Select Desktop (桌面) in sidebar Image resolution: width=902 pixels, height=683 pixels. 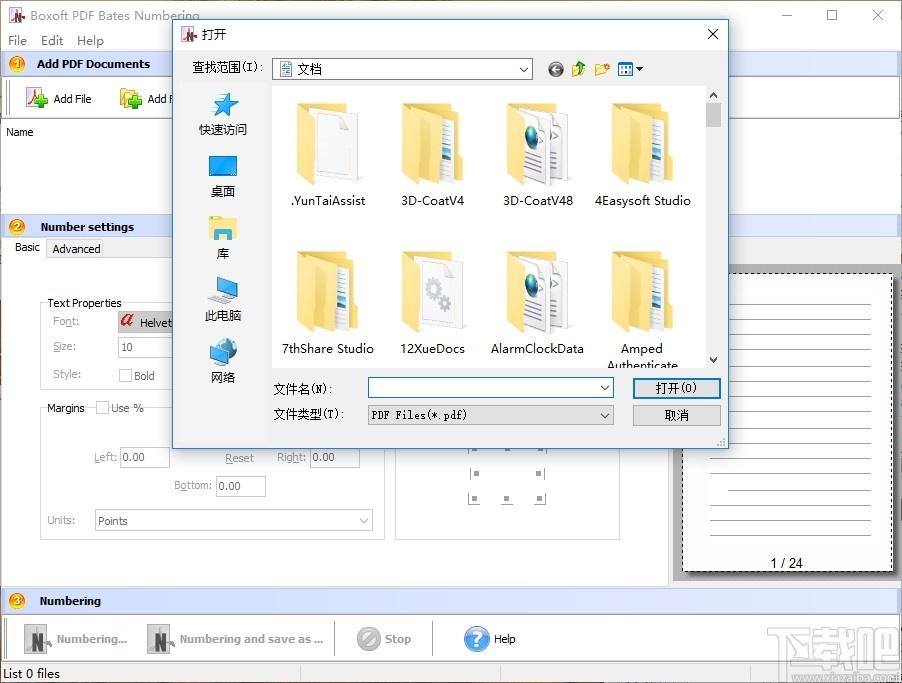click(223, 177)
